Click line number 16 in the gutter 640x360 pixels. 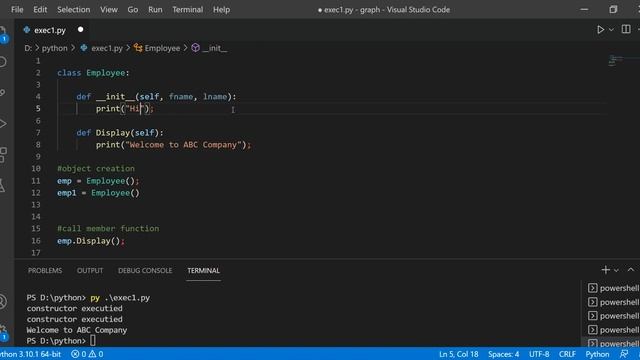tap(36, 241)
